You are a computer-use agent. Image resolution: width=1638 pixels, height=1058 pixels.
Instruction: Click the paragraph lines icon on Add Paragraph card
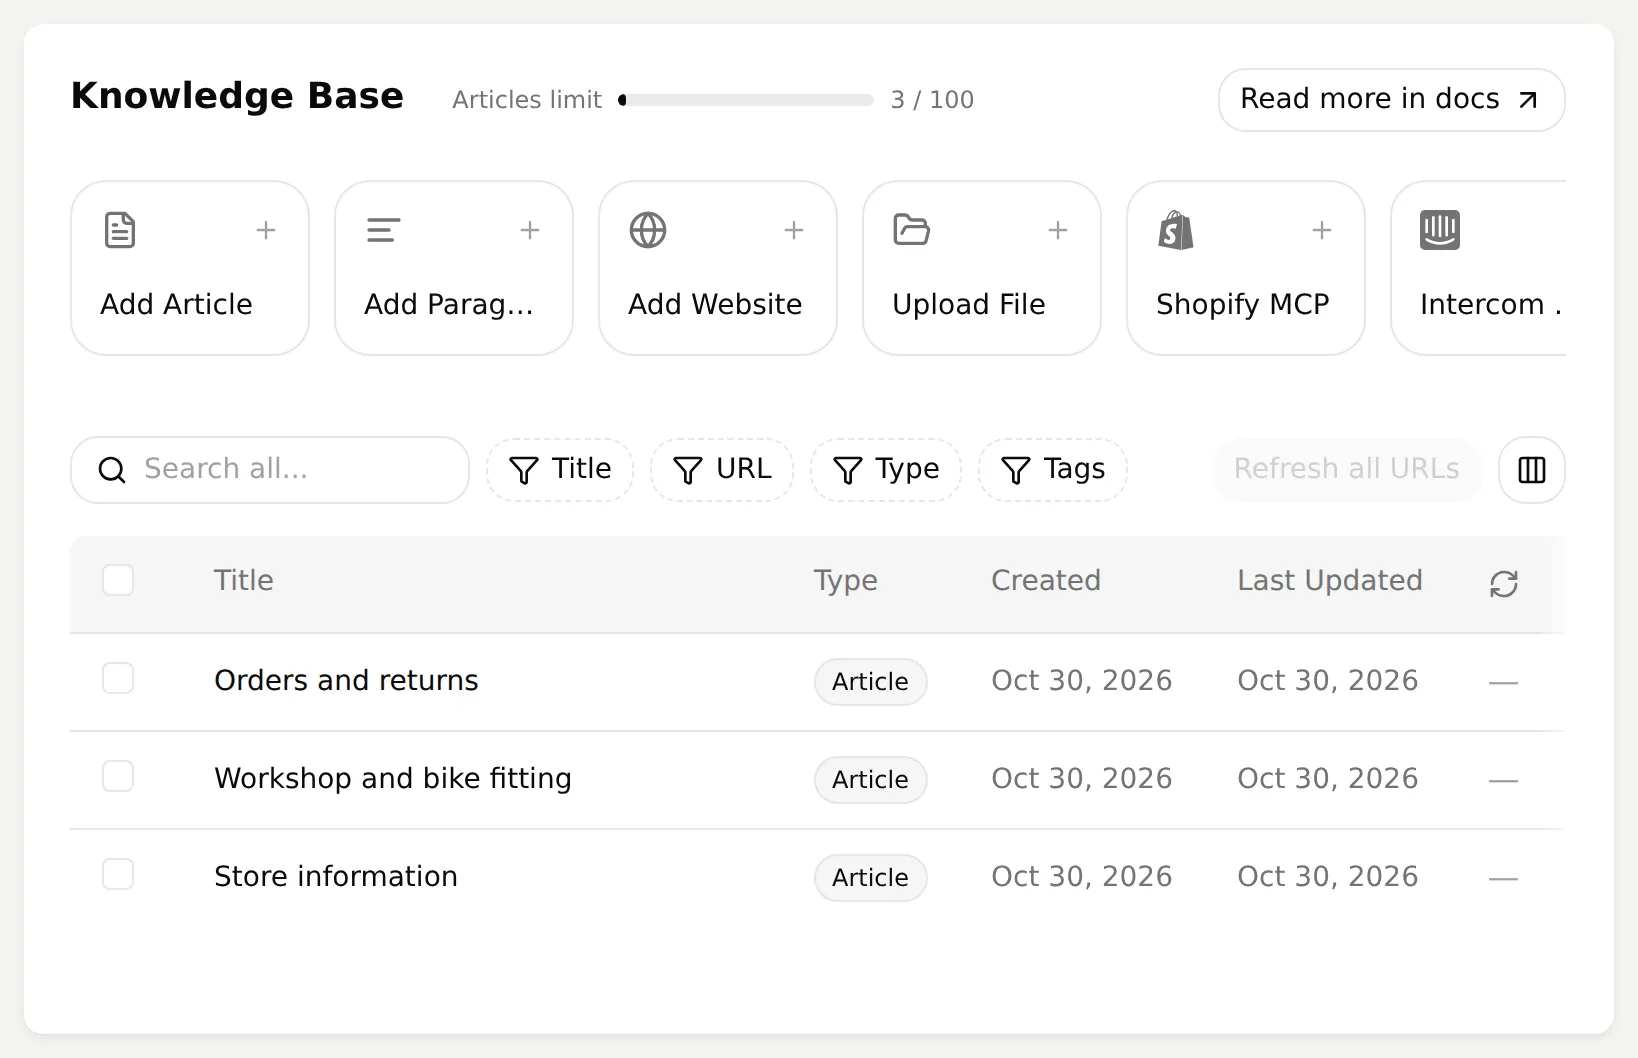(x=384, y=230)
